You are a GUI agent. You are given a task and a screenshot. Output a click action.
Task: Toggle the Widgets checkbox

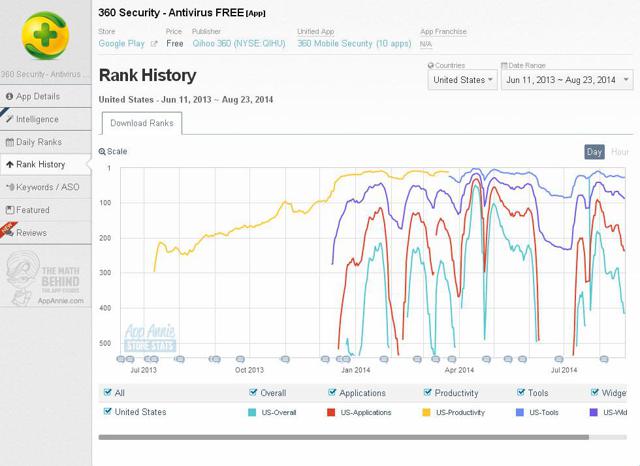[x=595, y=392]
